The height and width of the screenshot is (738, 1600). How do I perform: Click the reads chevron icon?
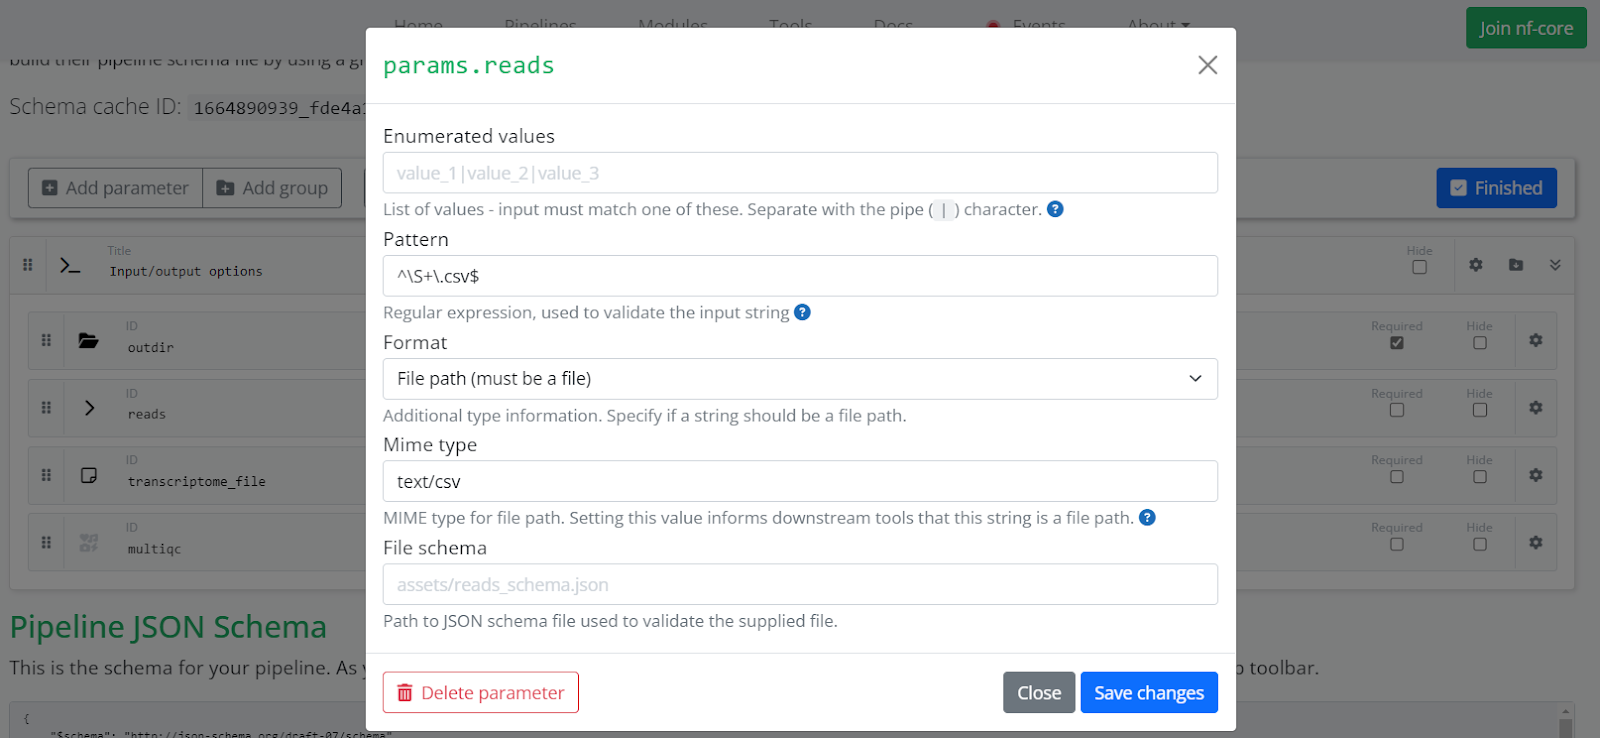[89, 407]
